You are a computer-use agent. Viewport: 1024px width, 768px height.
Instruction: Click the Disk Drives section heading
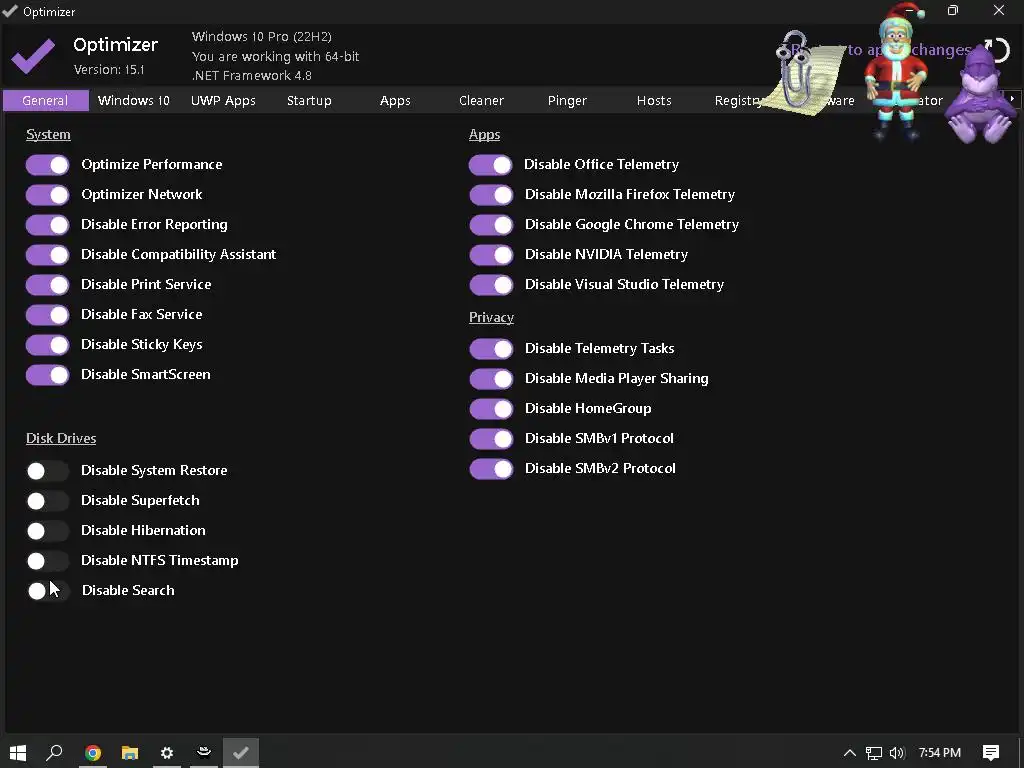[61, 438]
